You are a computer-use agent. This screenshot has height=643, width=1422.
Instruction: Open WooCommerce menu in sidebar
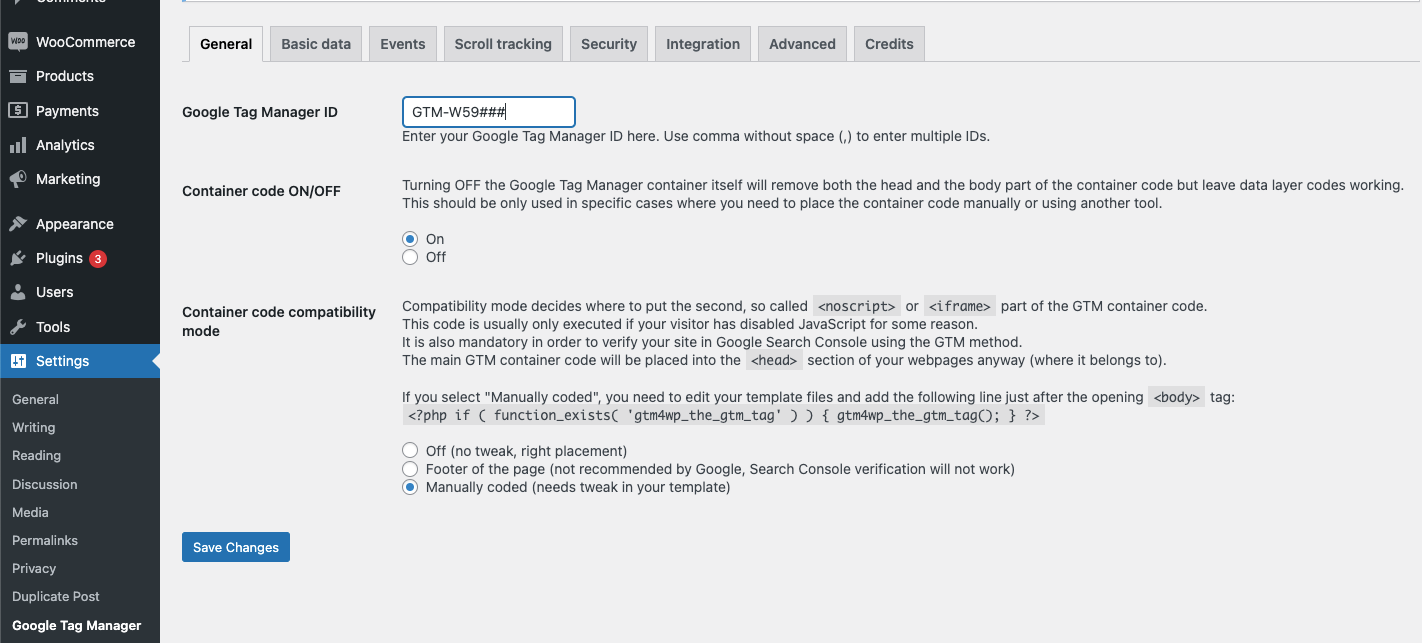pos(80,42)
